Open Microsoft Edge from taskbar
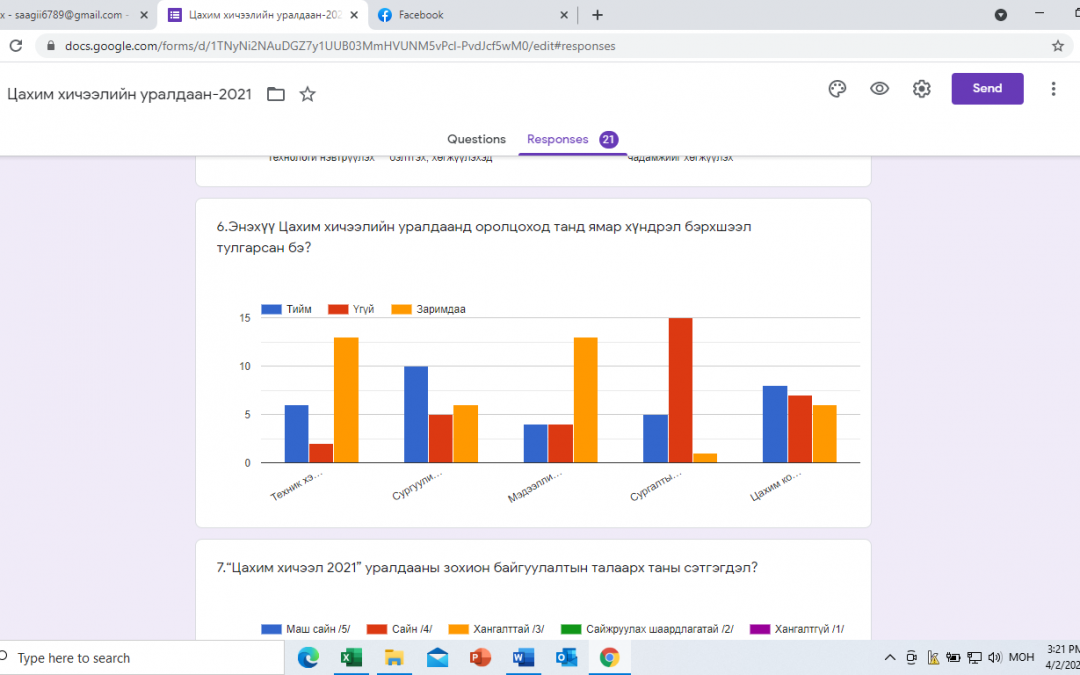Viewport: 1080px width, 675px height. pyautogui.click(x=308, y=658)
